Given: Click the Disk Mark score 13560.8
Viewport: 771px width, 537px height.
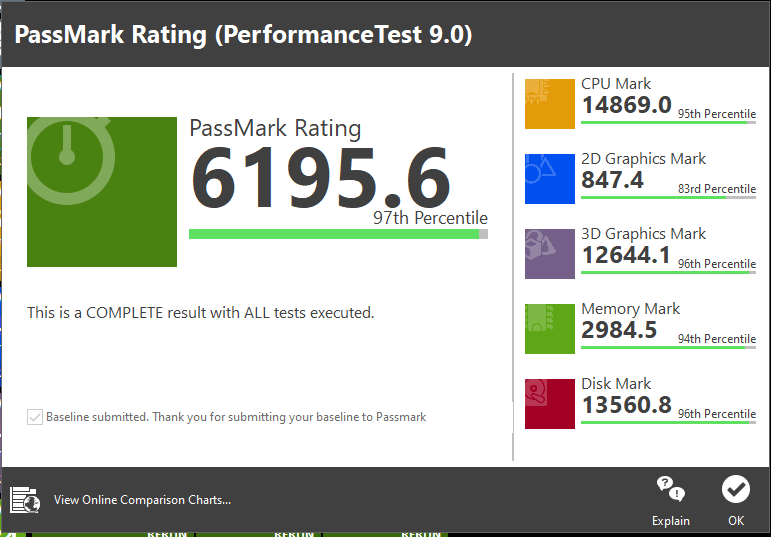Looking at the screenshot, I should pos(626,405).
